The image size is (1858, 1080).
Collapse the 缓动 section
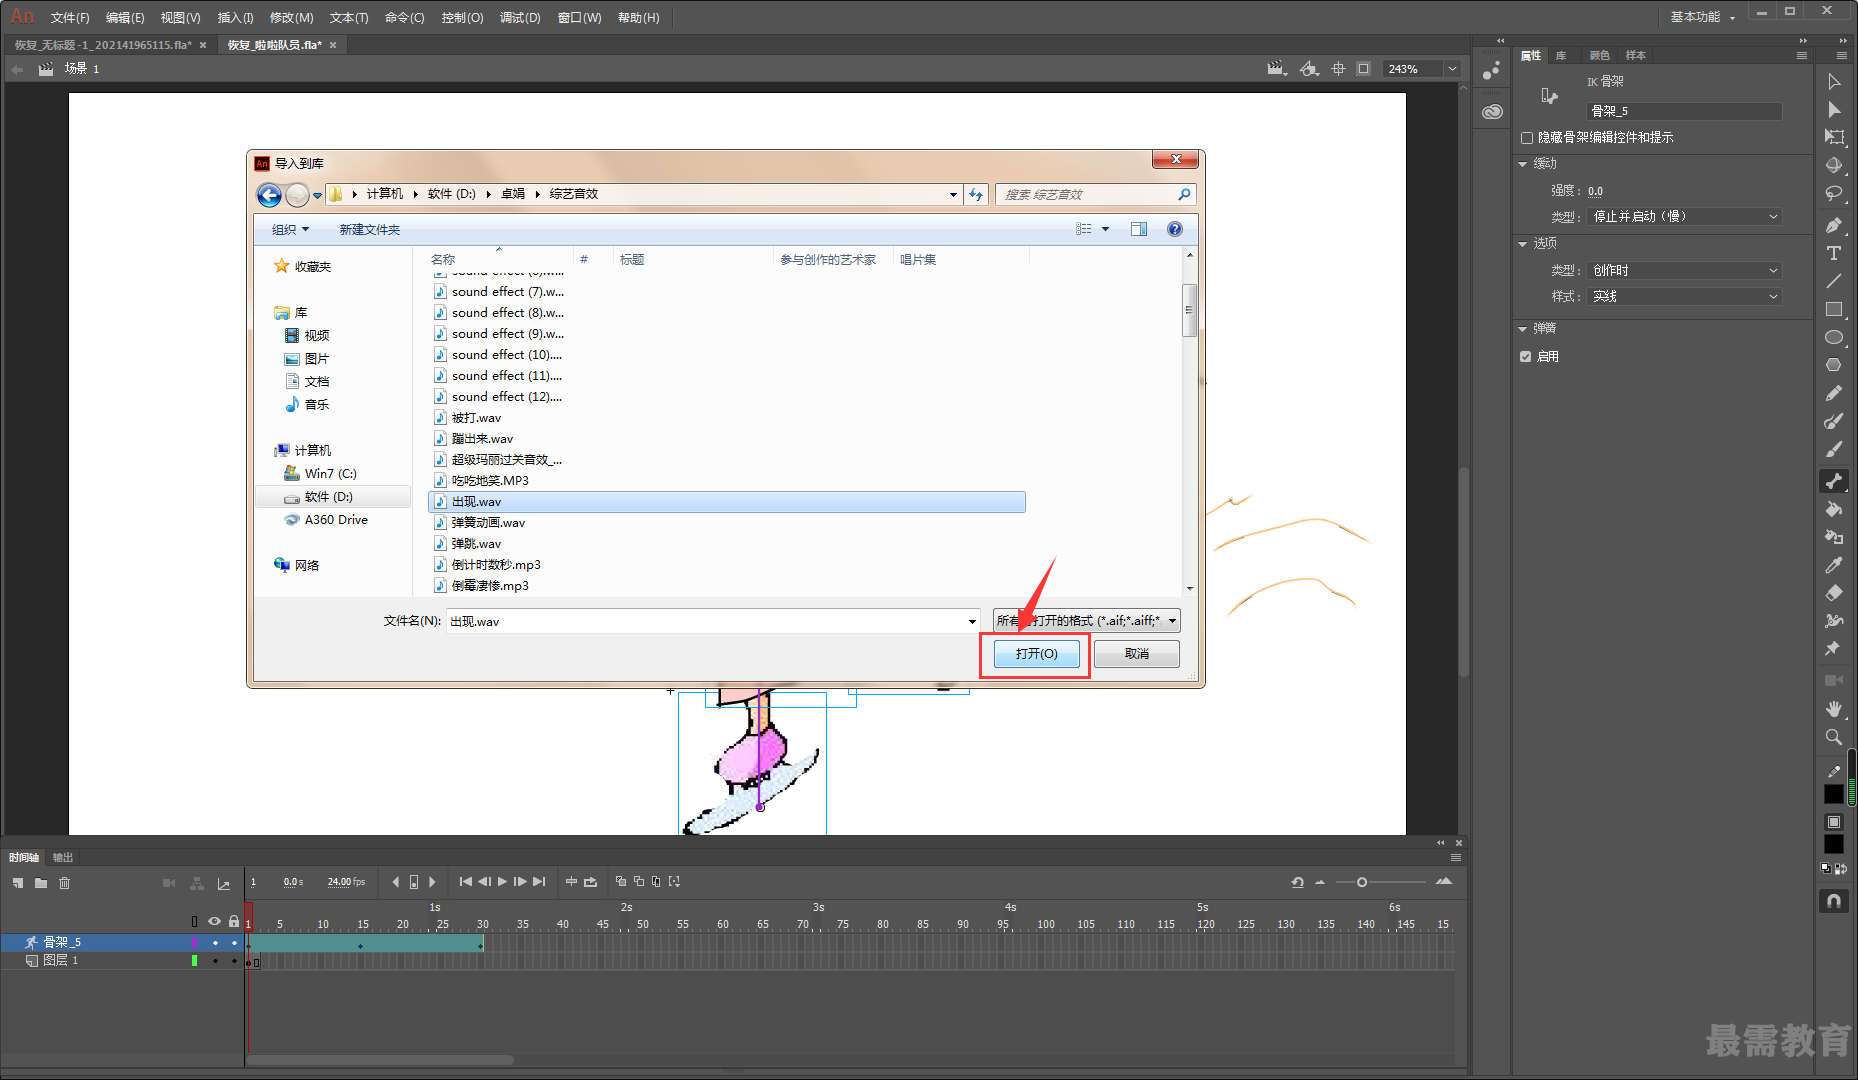point(1523,164)
